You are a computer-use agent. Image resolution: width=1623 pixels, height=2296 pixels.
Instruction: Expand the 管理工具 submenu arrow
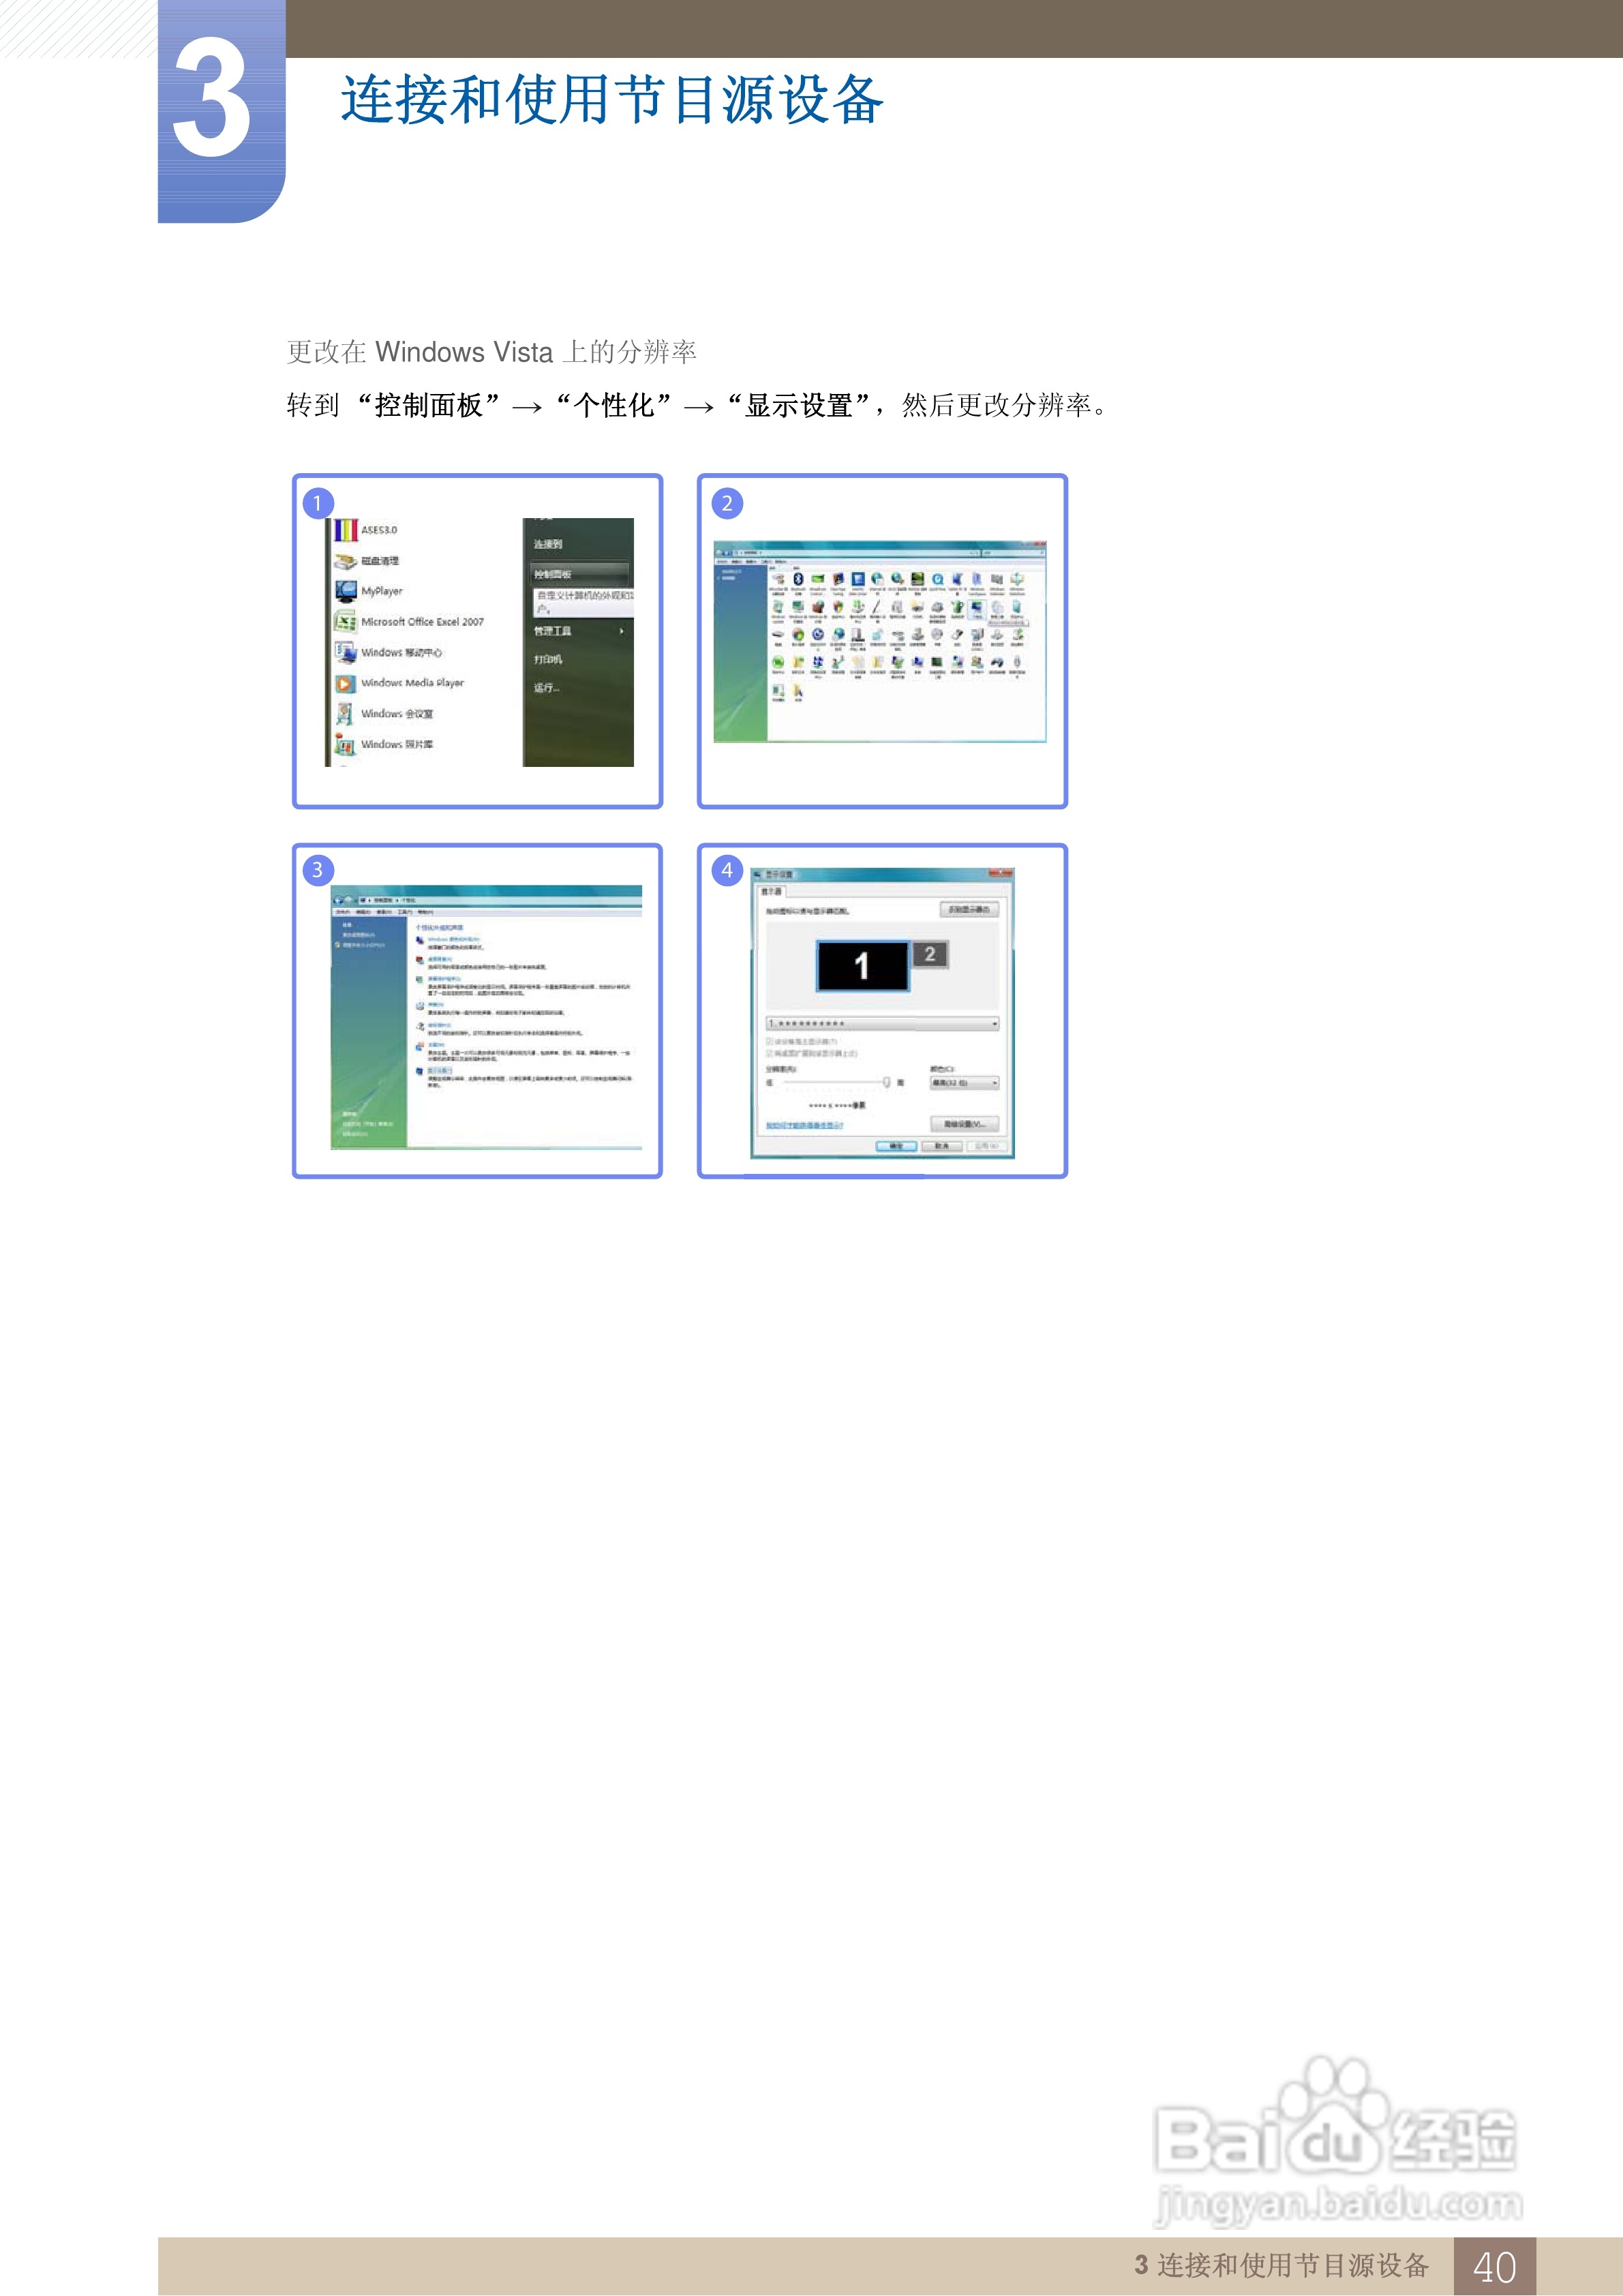click(622, 631)
